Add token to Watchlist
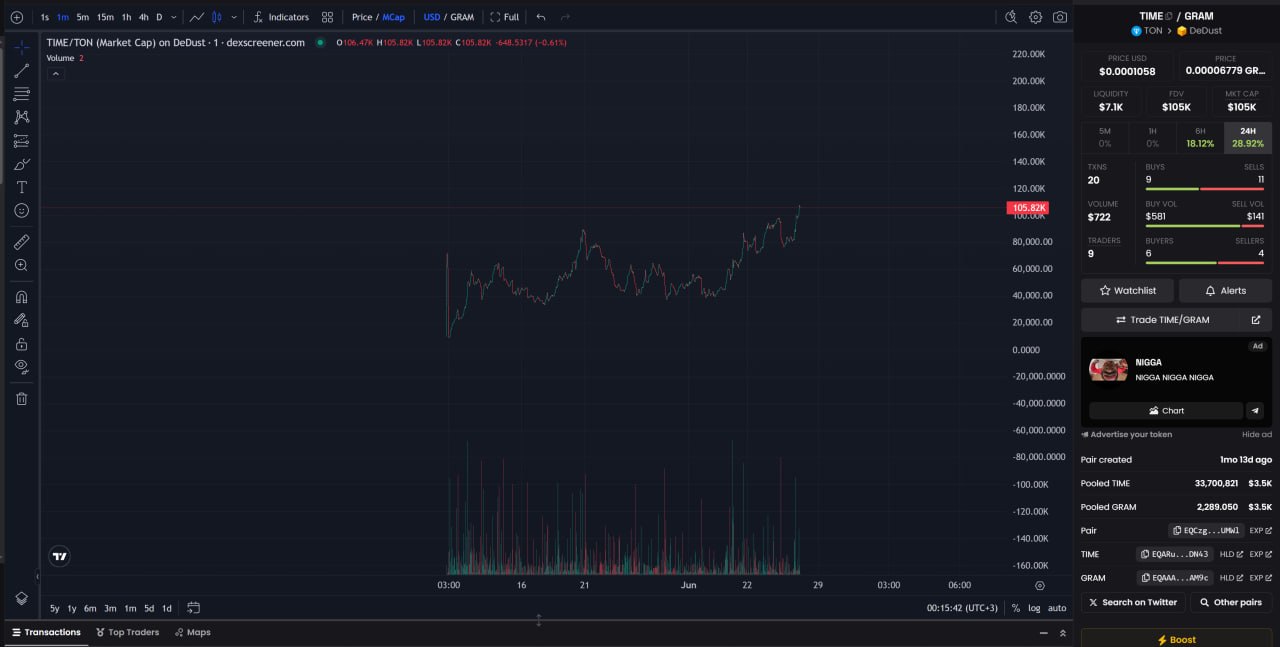The width and height of the screenshot is (1280, 647). pyautogui.click(x=1127, y=290)
